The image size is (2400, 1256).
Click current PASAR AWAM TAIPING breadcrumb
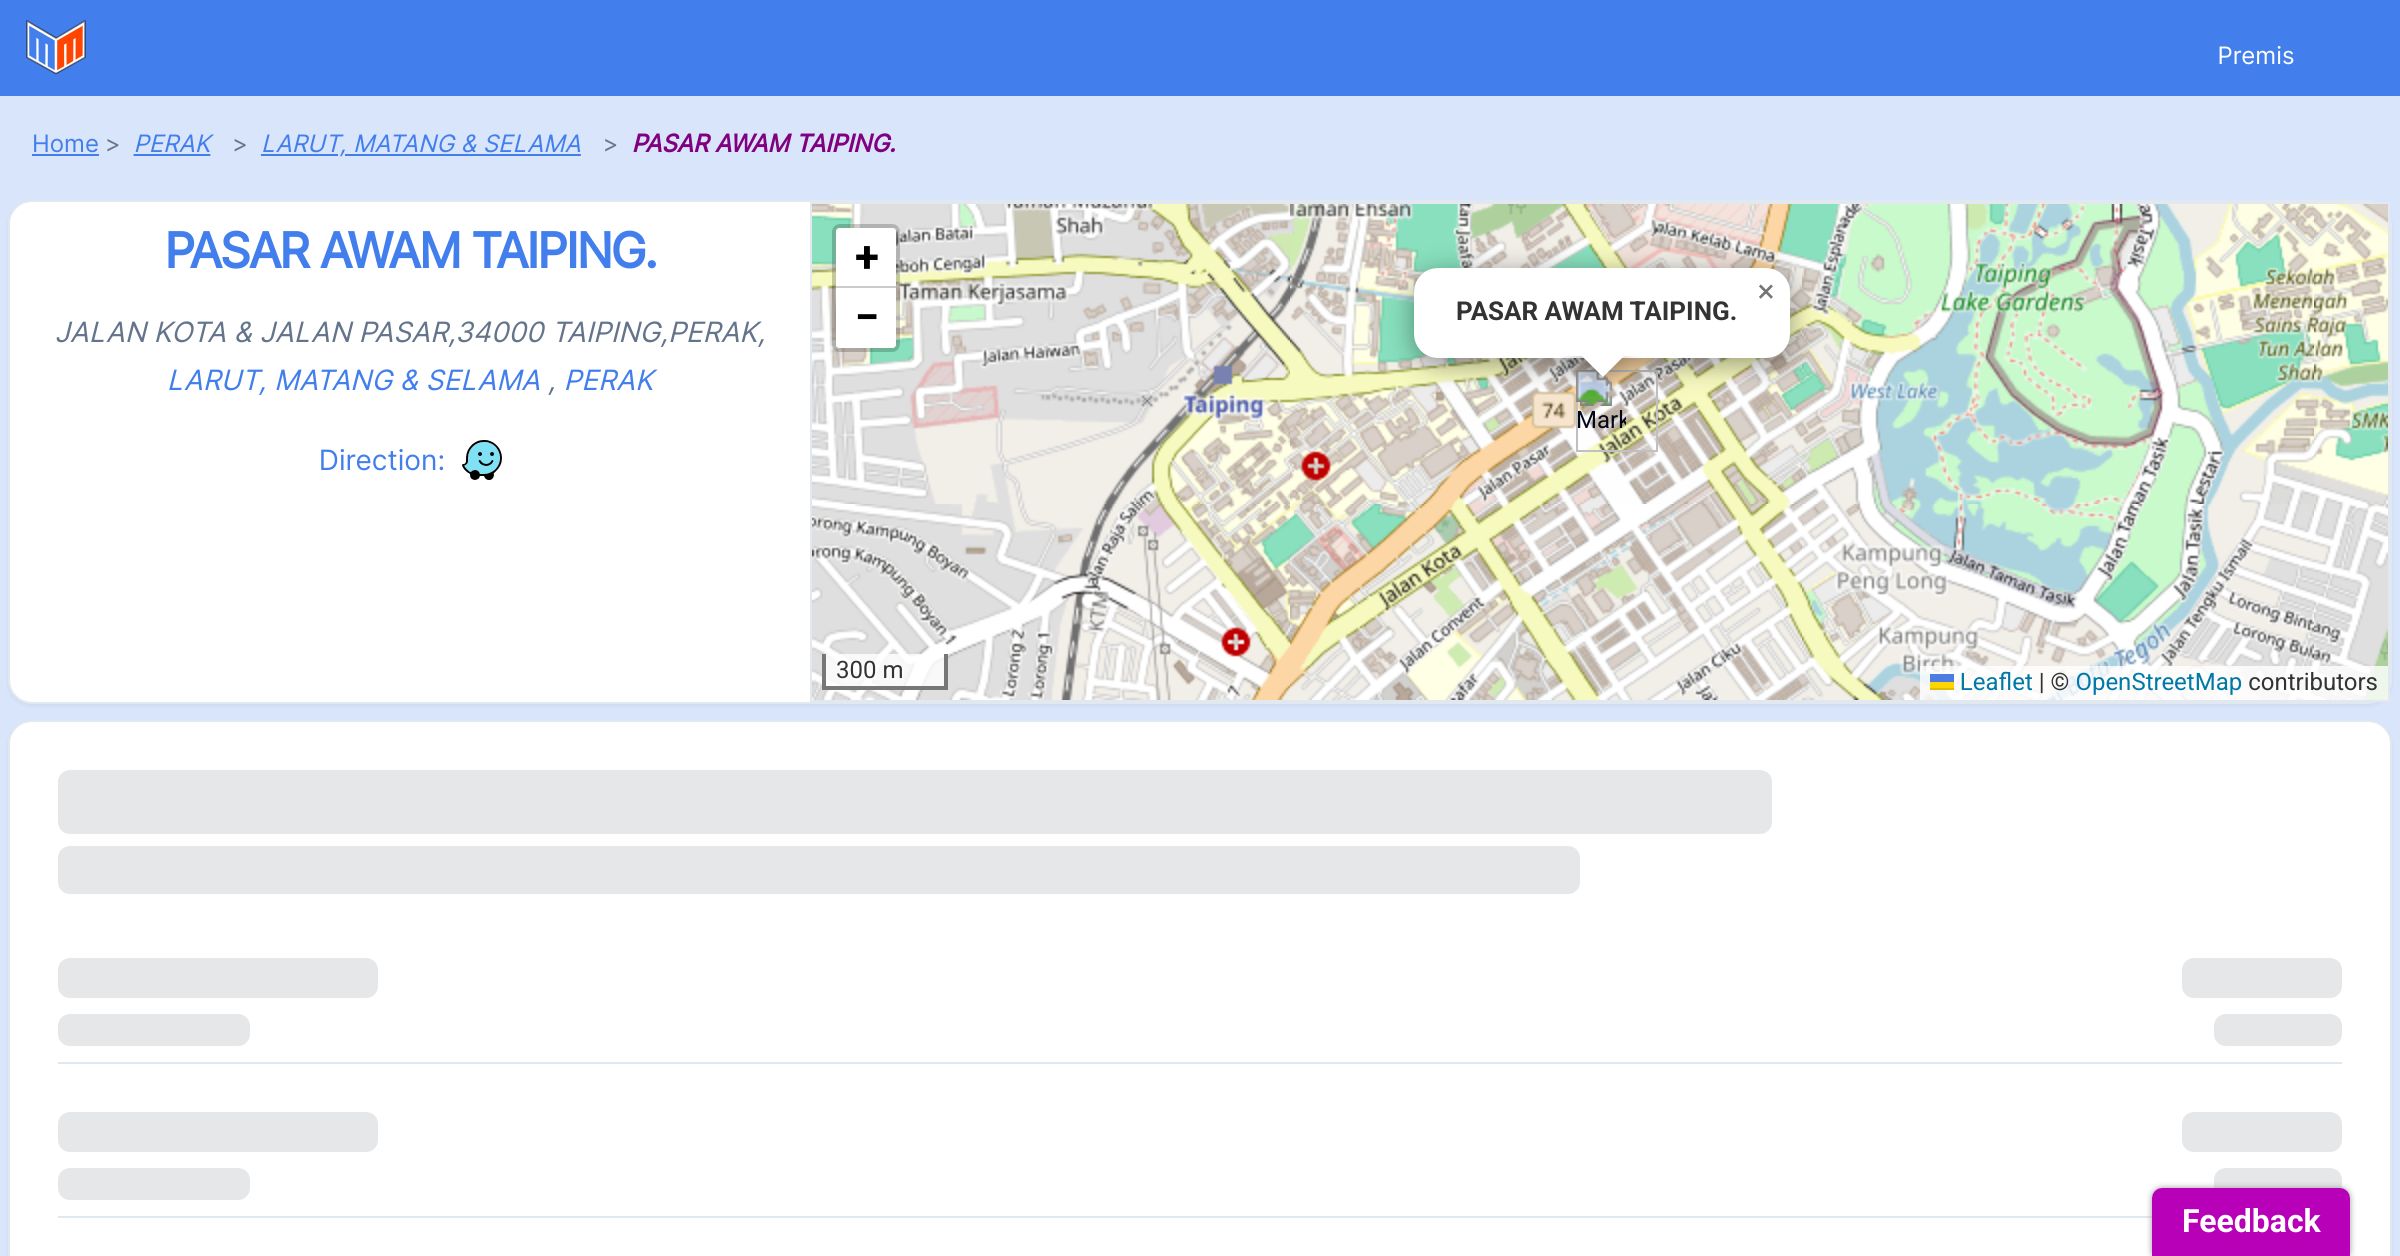(x=764, y=144)
